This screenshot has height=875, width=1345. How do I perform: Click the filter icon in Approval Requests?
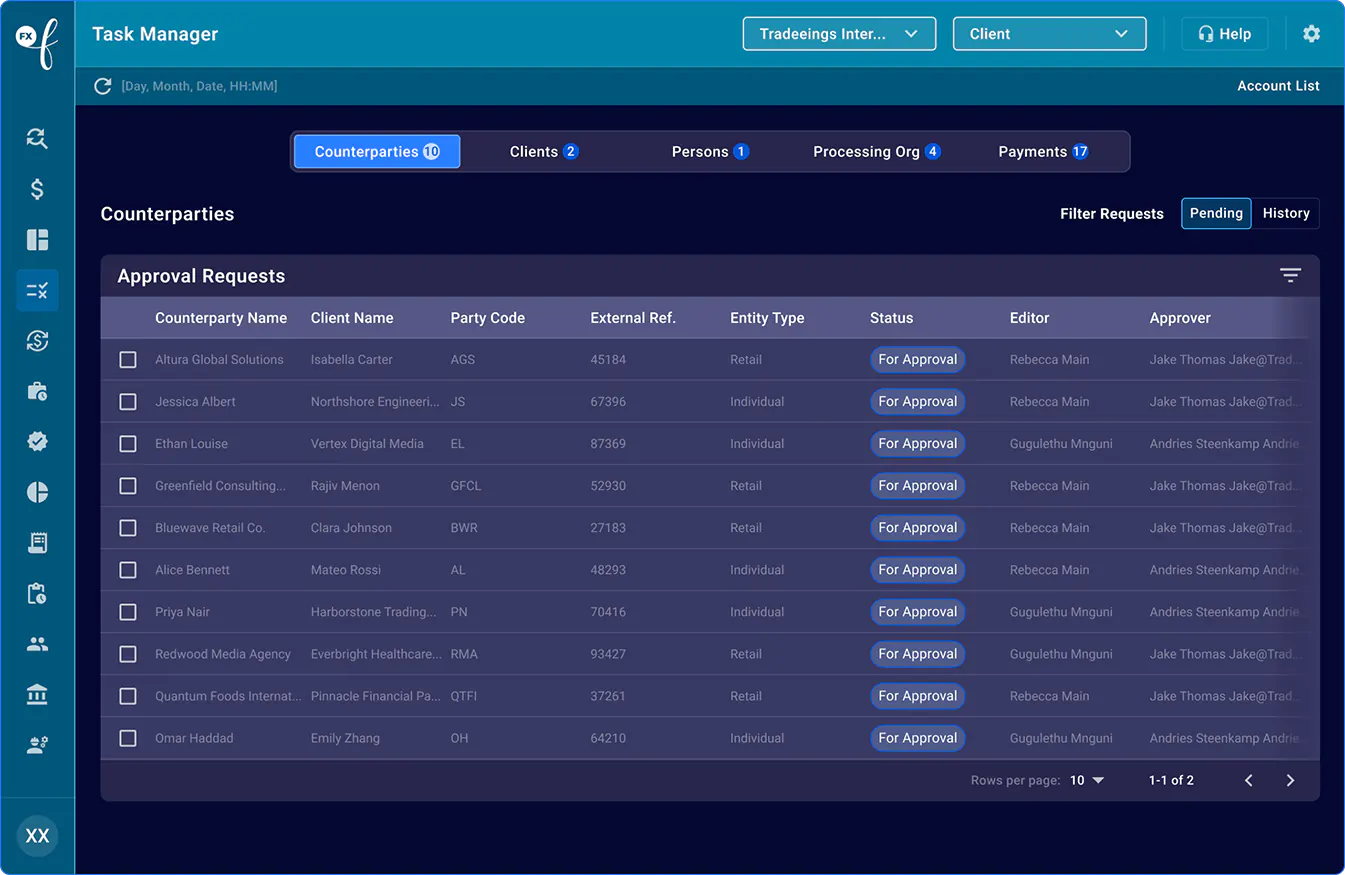1290,276
